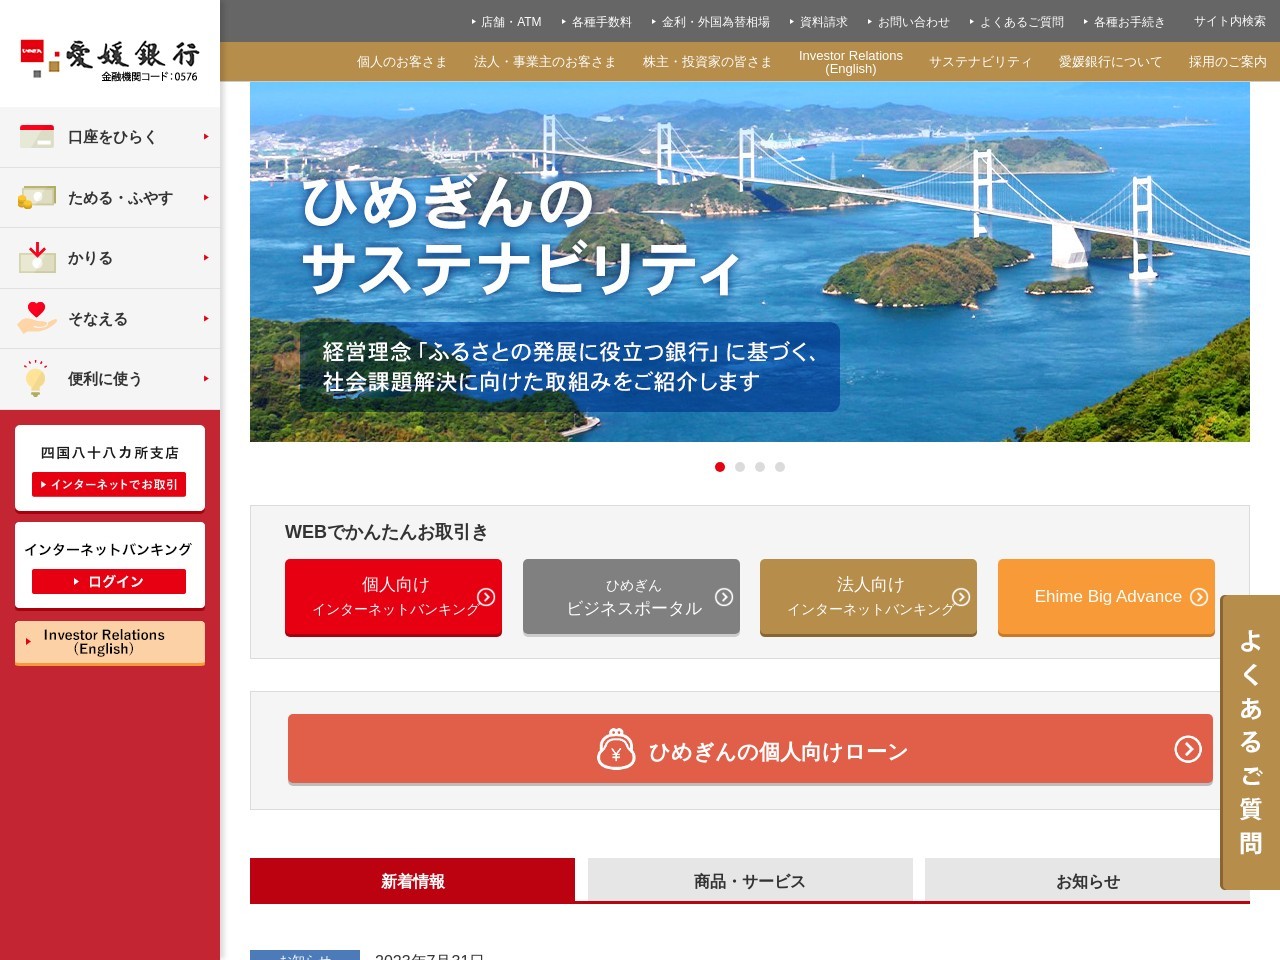Open ひめぎんビジネスポータル button

tap(631, 597)
